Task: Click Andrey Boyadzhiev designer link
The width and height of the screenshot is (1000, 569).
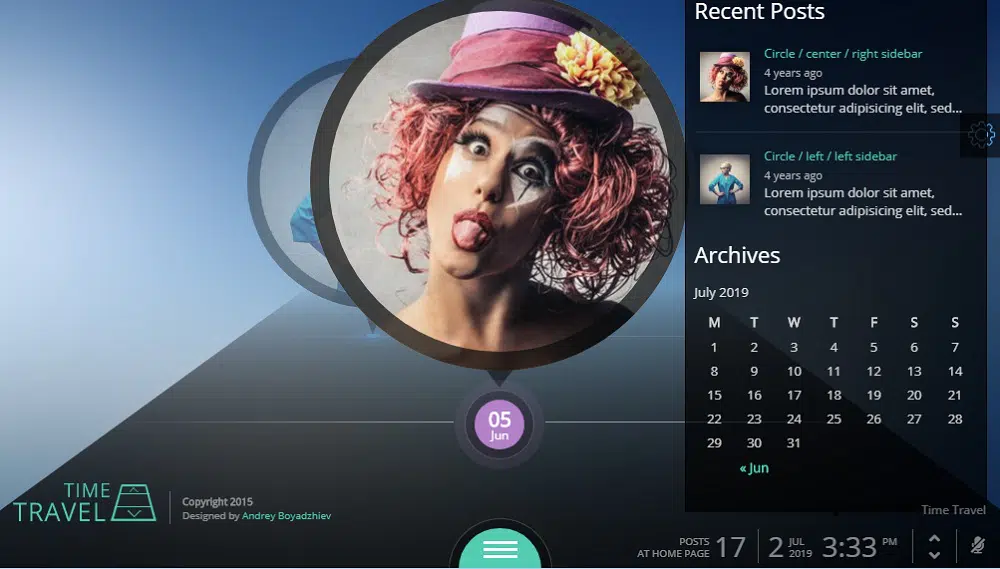Action: 286,516
